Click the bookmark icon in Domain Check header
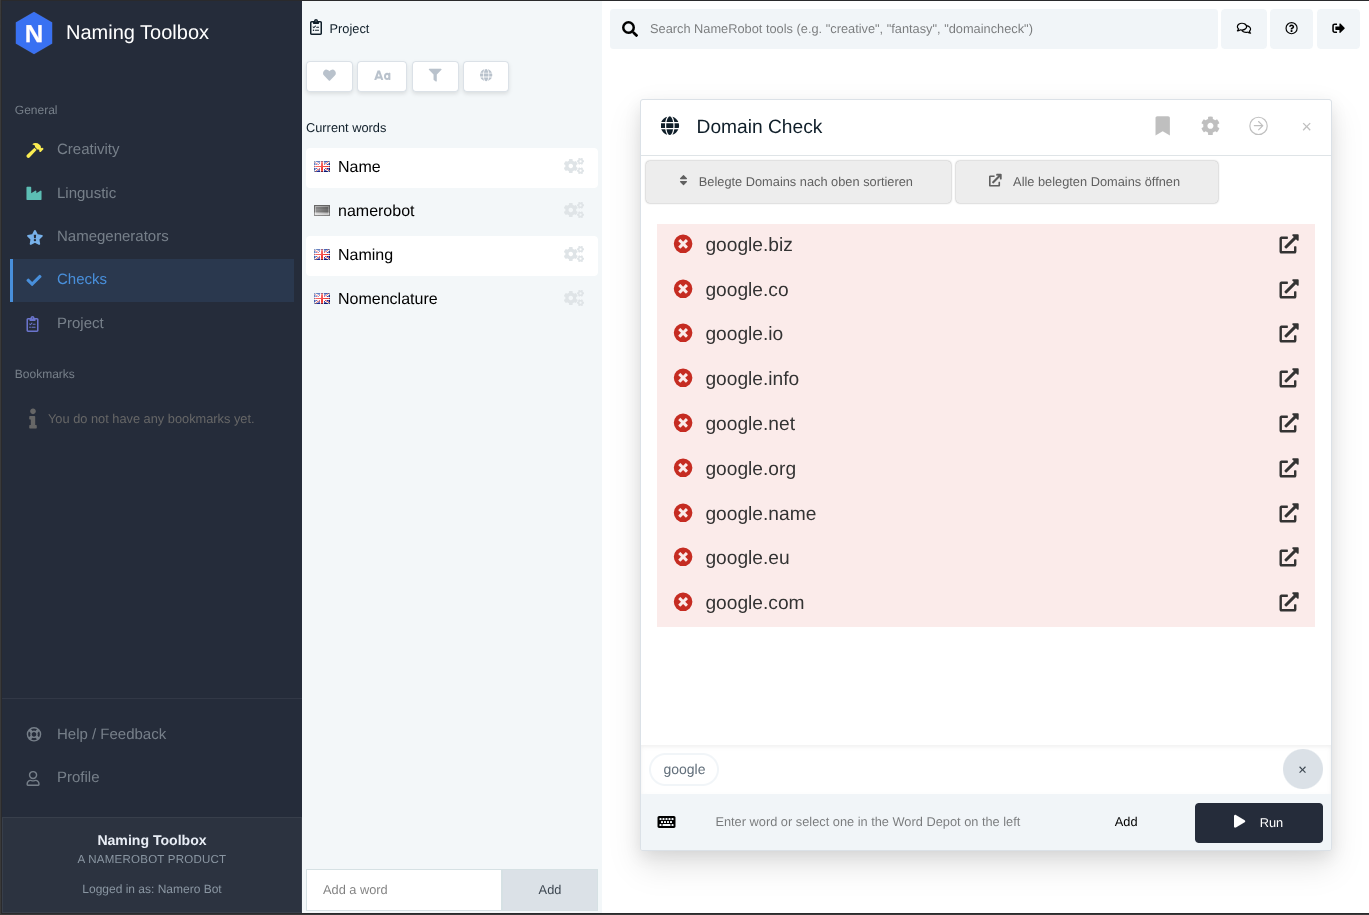The width and height of the screenshot is (1369, 915). (1162, 126)
